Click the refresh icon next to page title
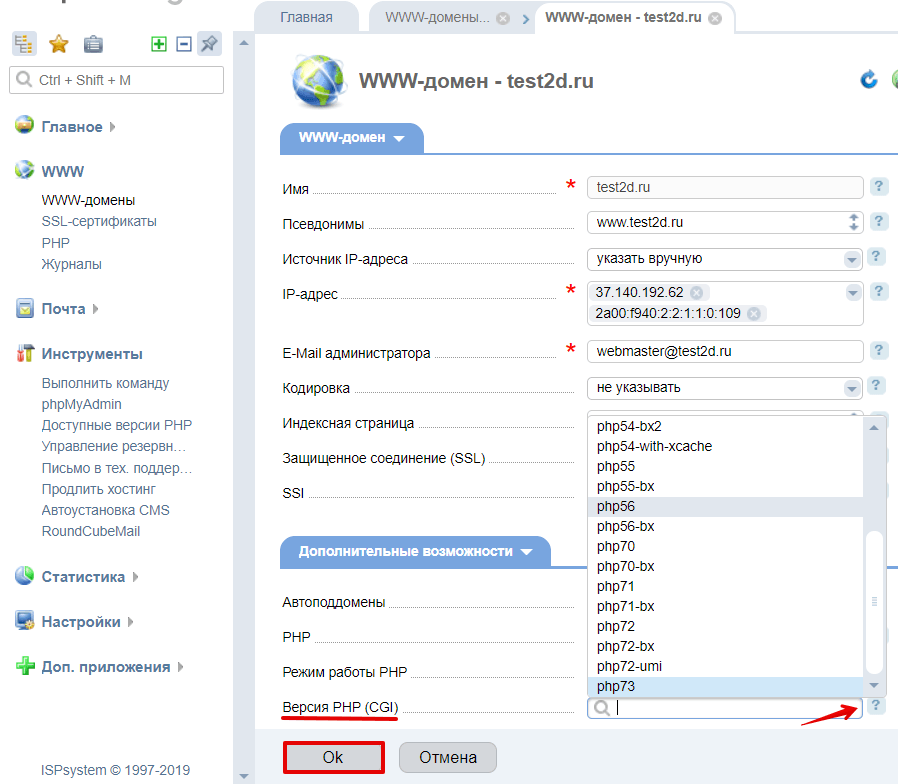The height and width of the screenshot is (784, 898). tap(869, 80)
